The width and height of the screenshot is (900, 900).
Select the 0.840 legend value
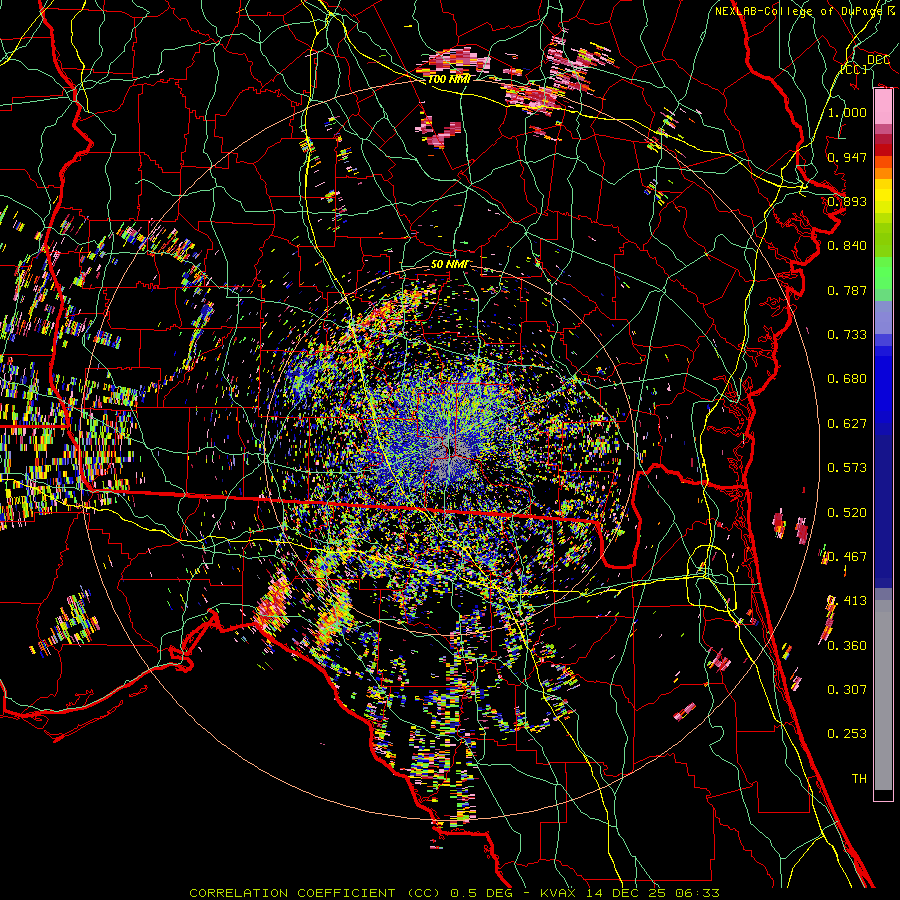pos(847,246)
